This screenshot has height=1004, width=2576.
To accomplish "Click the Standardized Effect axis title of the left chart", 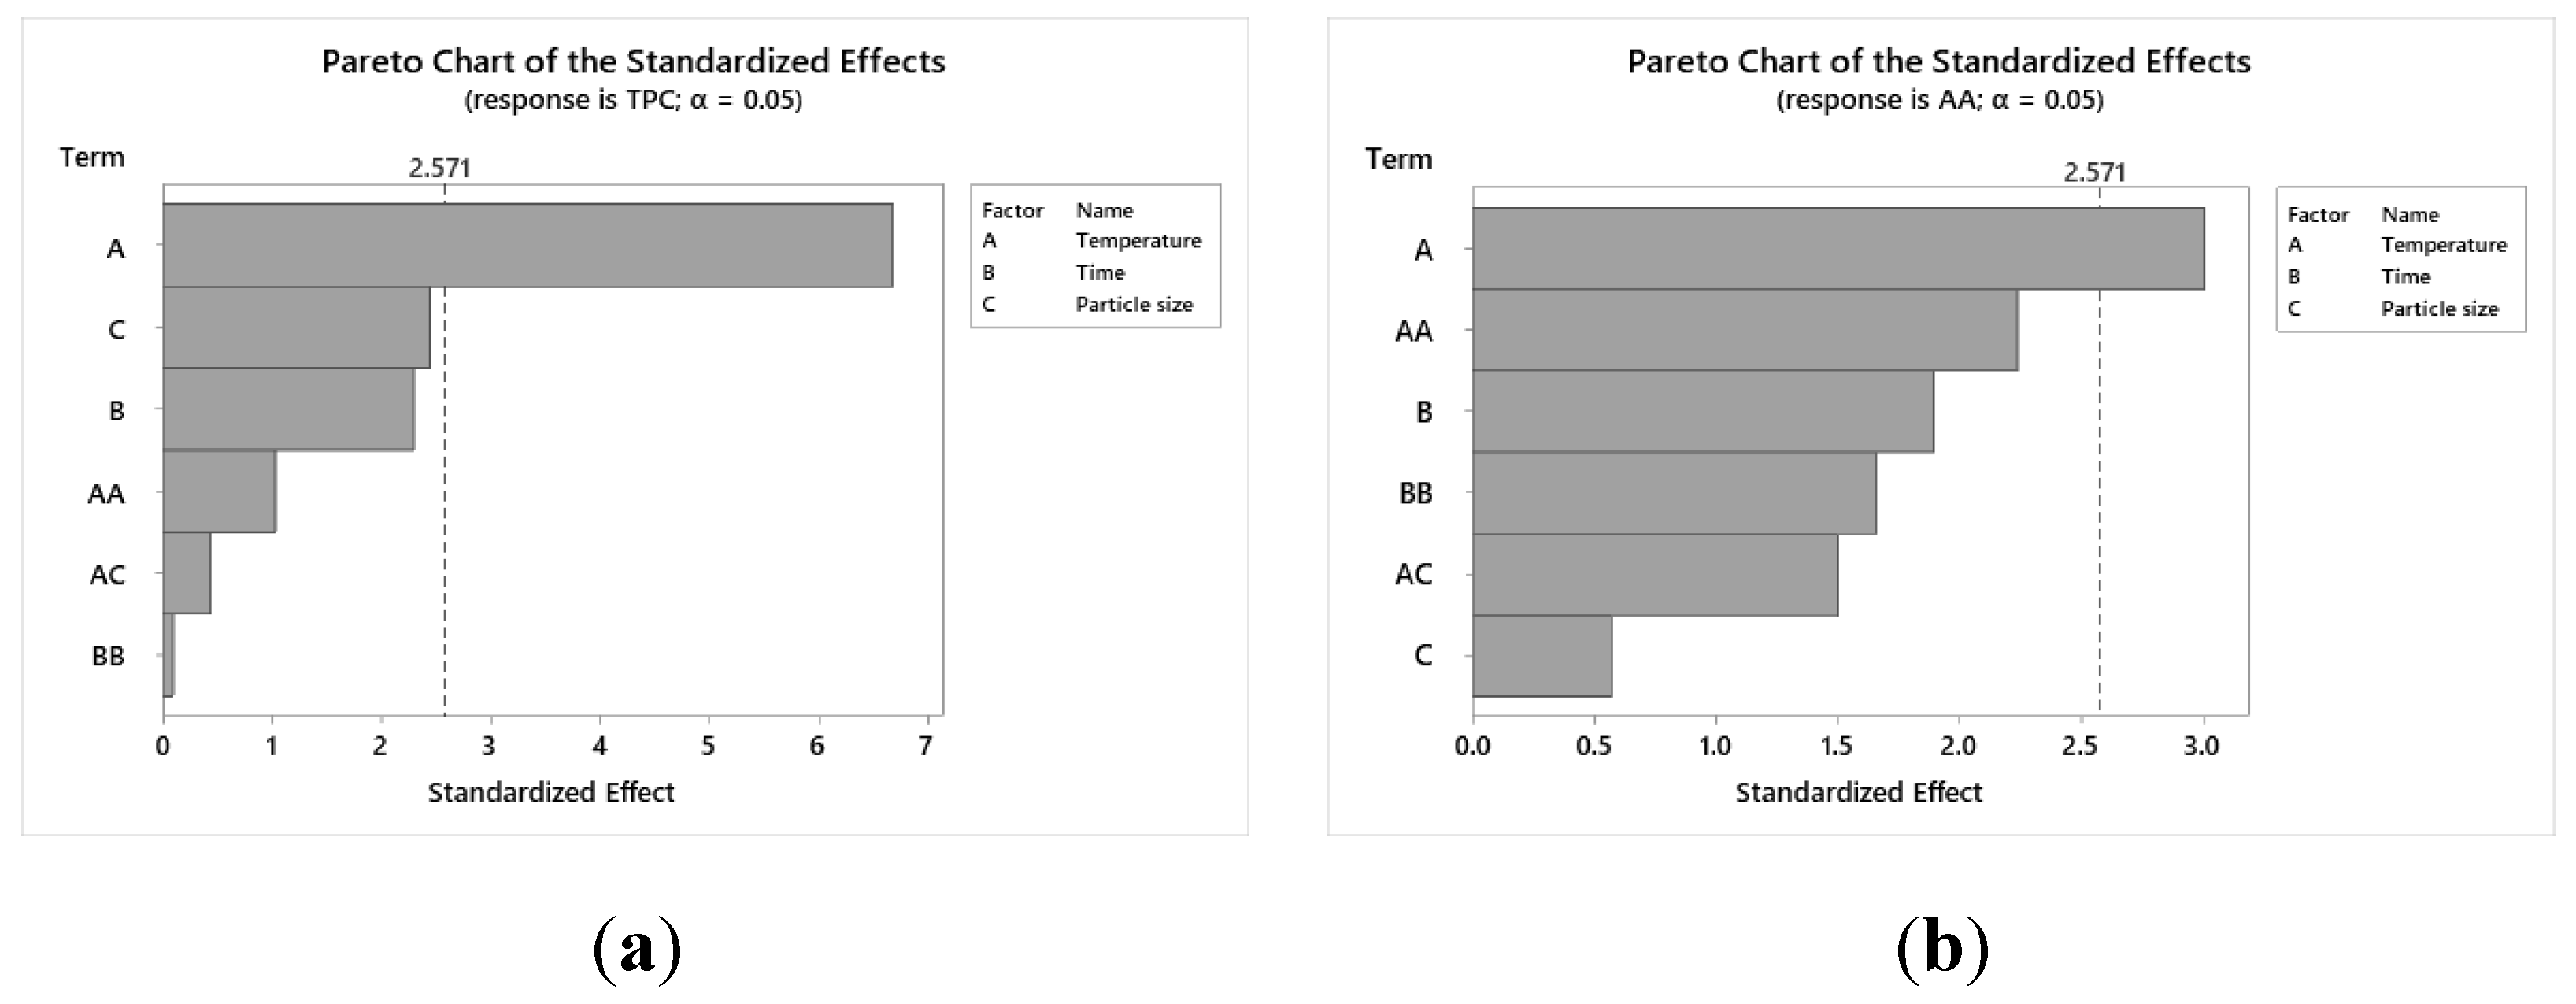I will 551,793.
